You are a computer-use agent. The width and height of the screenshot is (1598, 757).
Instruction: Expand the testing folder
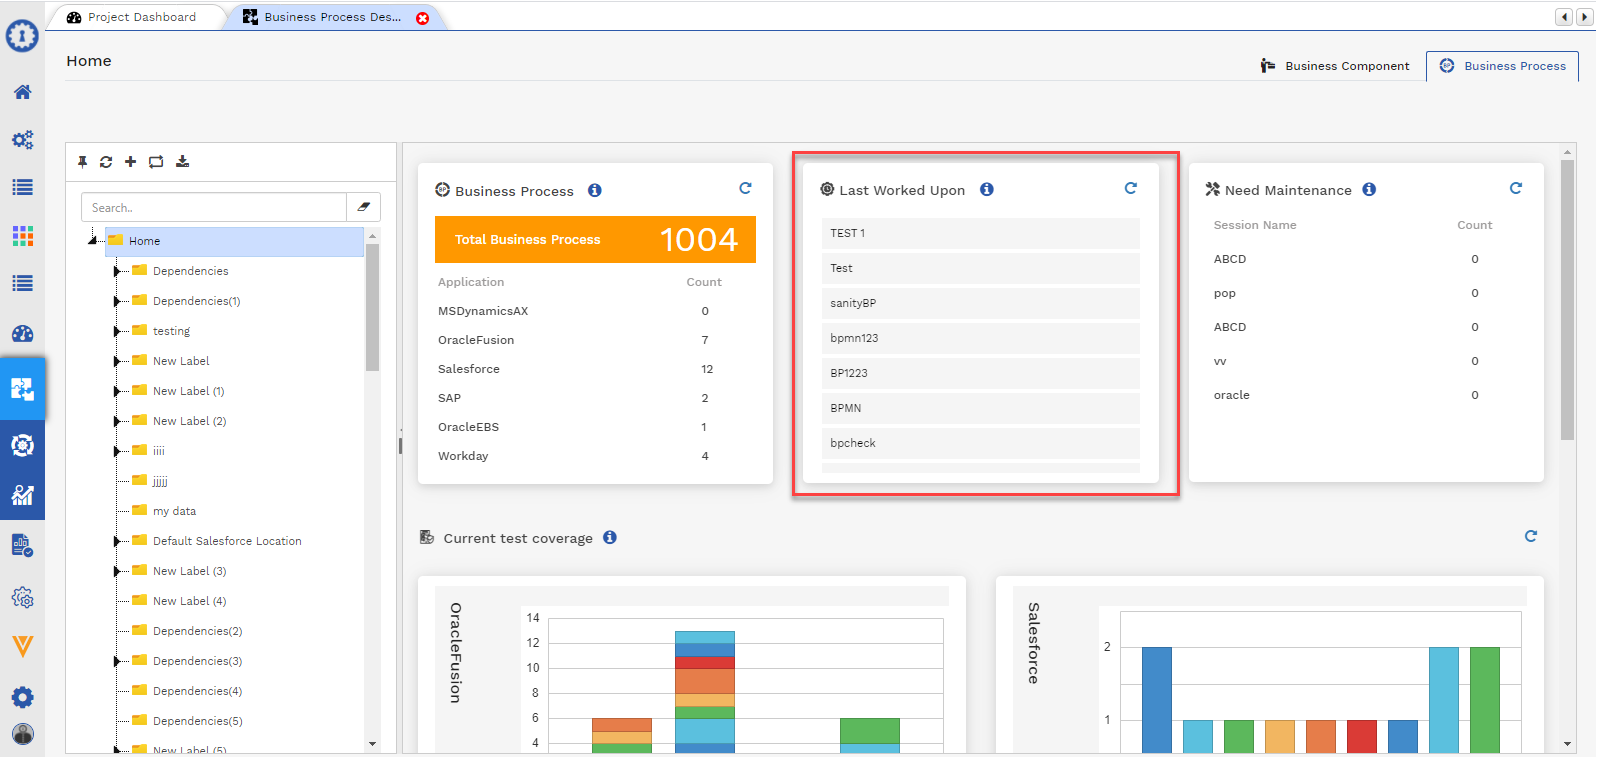point(116,331)
